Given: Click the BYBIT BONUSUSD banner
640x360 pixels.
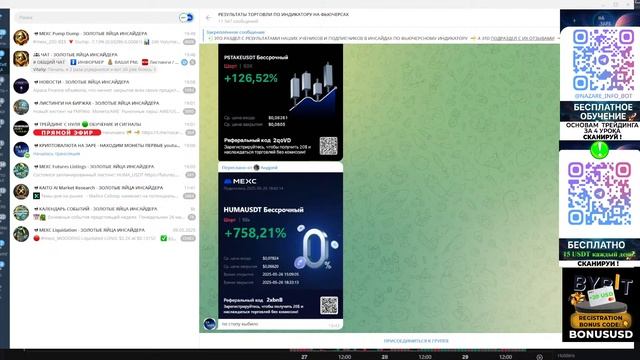Looking at the screenshot, I should coord(600,305).
